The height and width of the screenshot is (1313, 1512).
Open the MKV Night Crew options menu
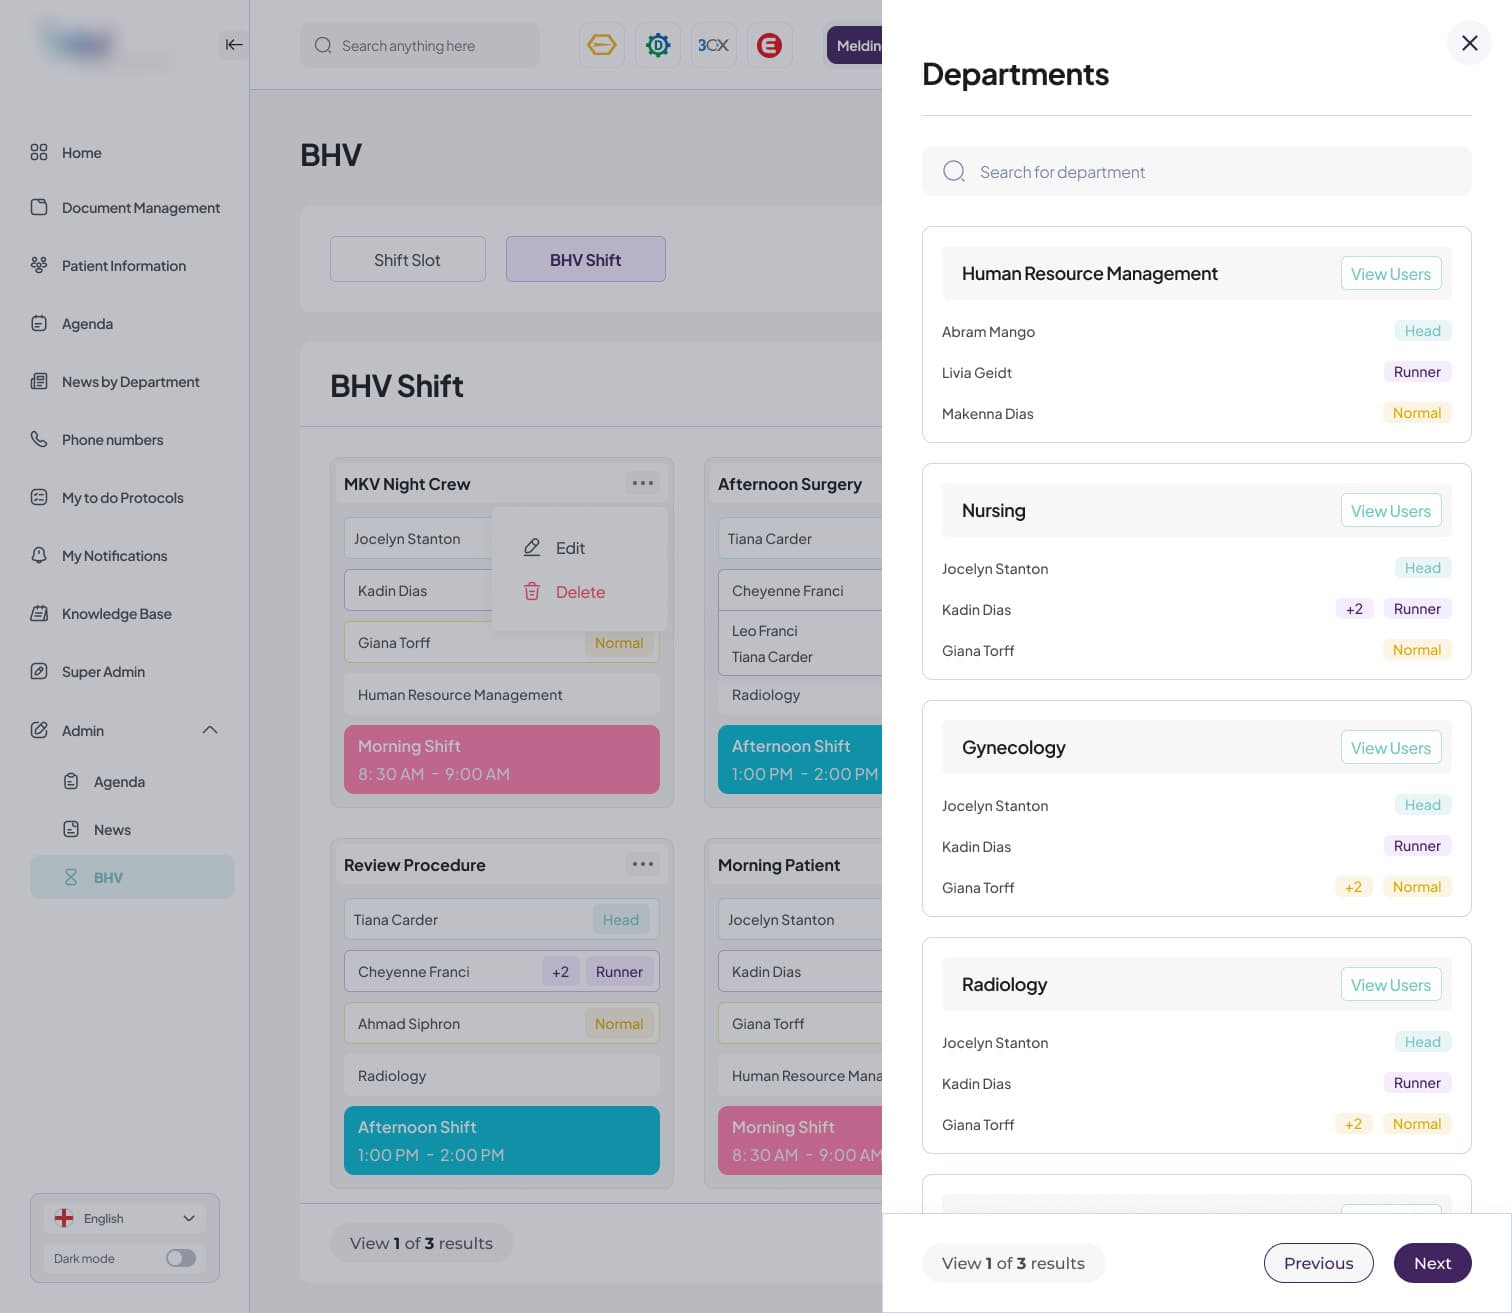642,483
